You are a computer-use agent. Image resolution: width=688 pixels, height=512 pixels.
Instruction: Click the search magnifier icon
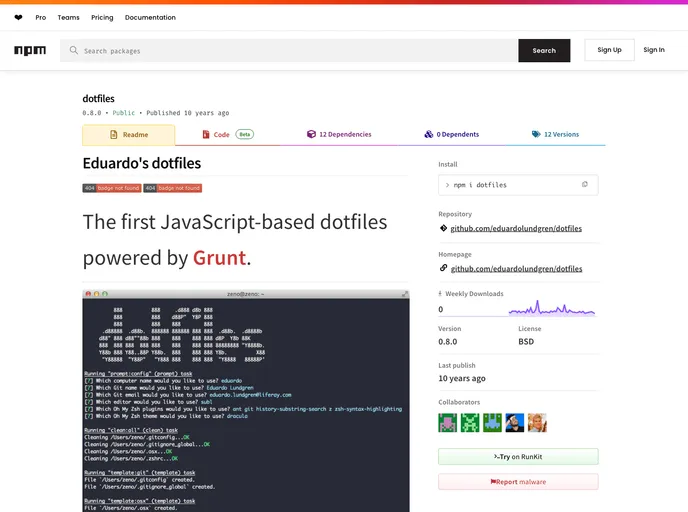coord(74,50)
